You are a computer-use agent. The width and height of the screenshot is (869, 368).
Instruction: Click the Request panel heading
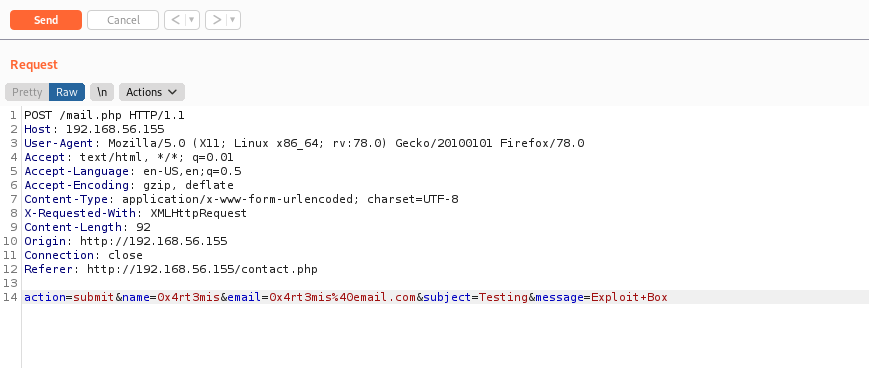pos(34,65)
